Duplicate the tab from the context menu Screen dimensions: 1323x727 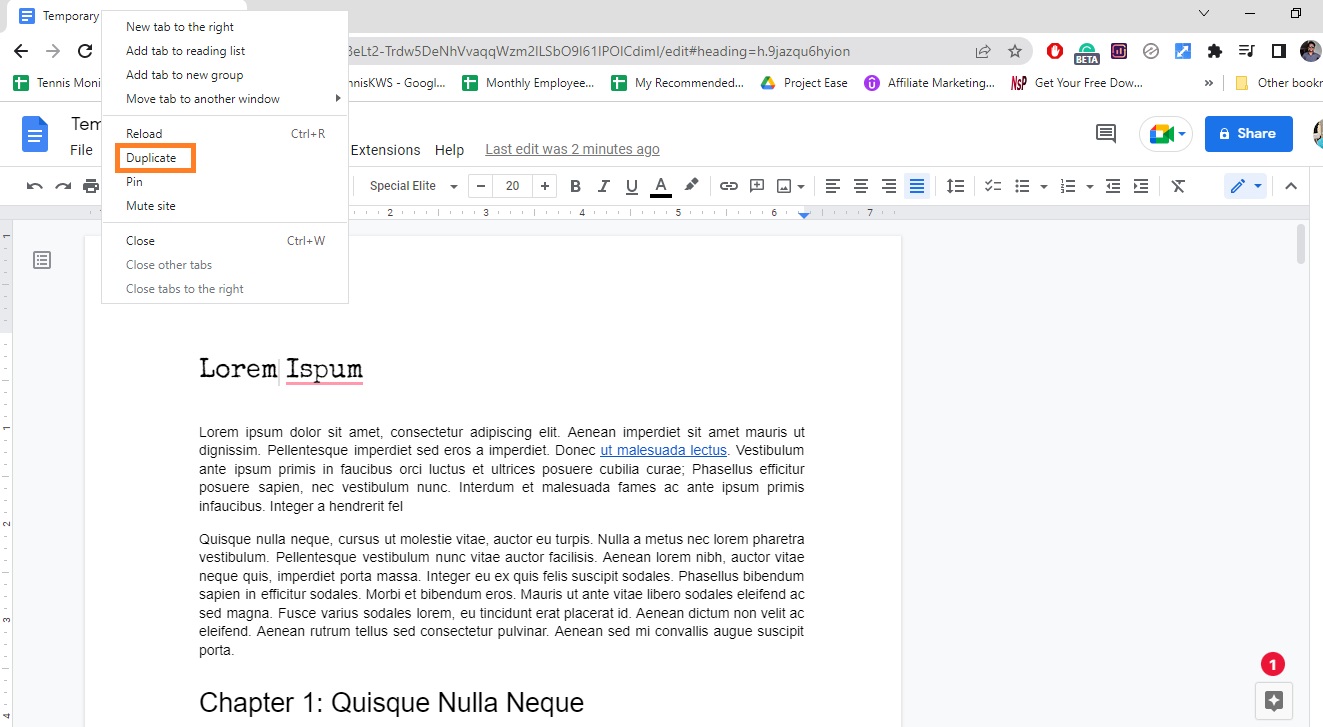[x=154, y=157]
